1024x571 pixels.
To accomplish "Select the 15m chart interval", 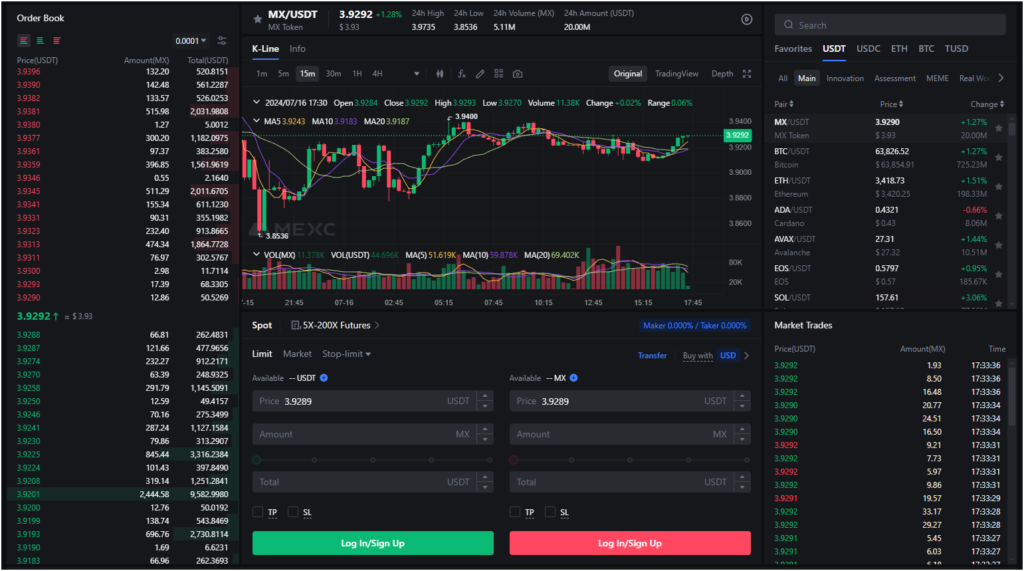I will (307, 74).
